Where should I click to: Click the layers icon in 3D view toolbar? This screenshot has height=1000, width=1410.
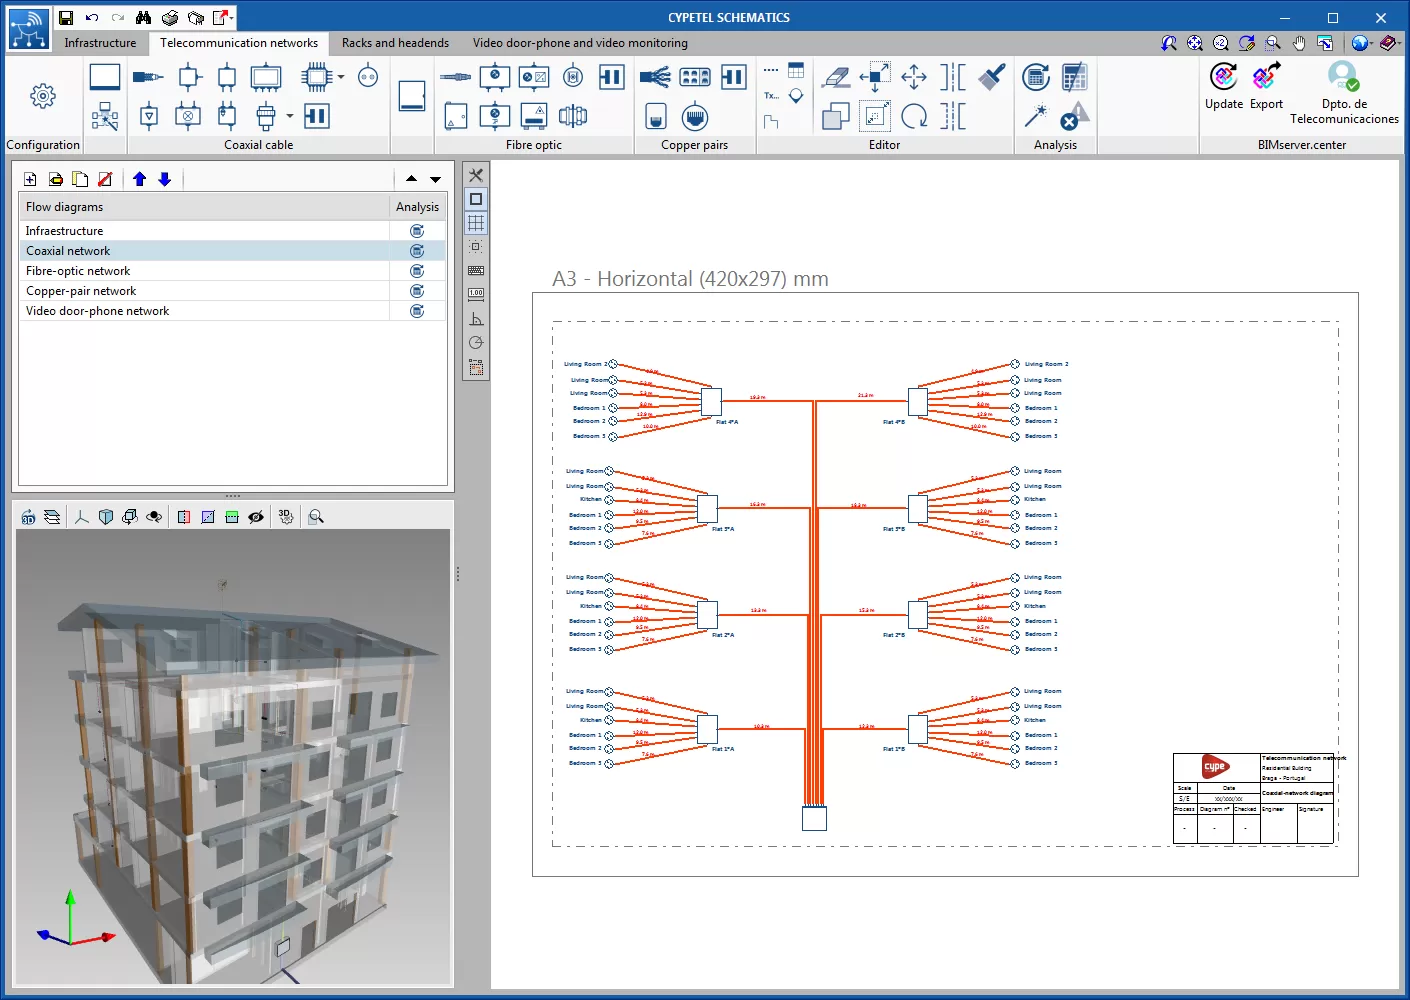click(x=52, y=517)
